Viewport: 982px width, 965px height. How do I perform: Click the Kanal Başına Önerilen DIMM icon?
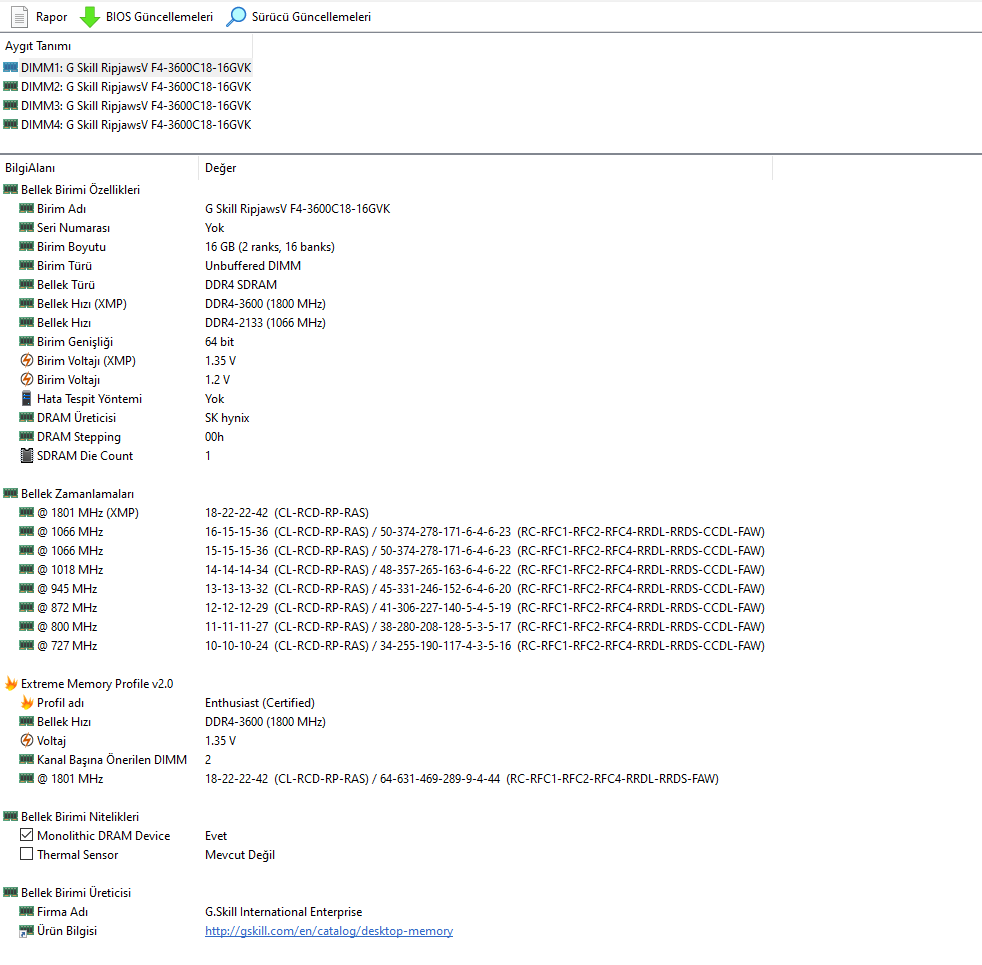click(x=26, y=759)
